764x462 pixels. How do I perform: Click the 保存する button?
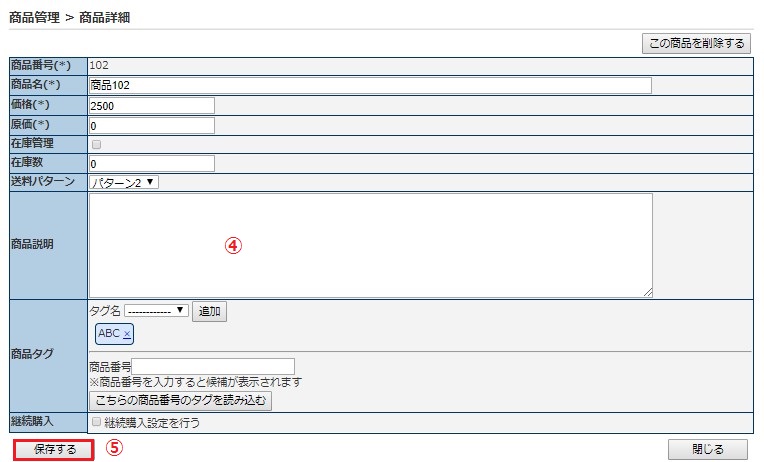pos(54,449)
